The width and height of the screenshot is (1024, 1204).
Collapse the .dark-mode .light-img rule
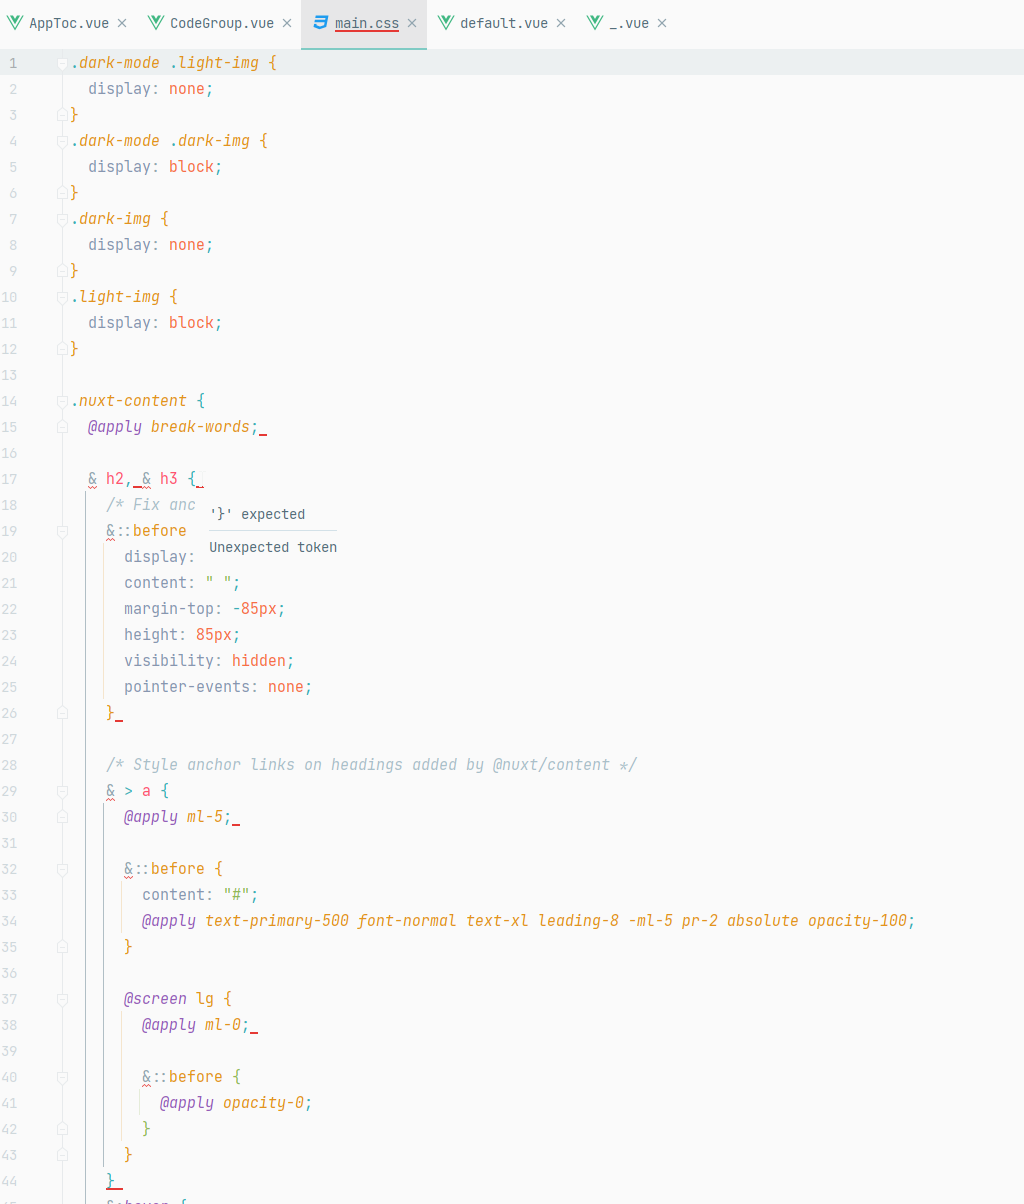pos(61,62)
